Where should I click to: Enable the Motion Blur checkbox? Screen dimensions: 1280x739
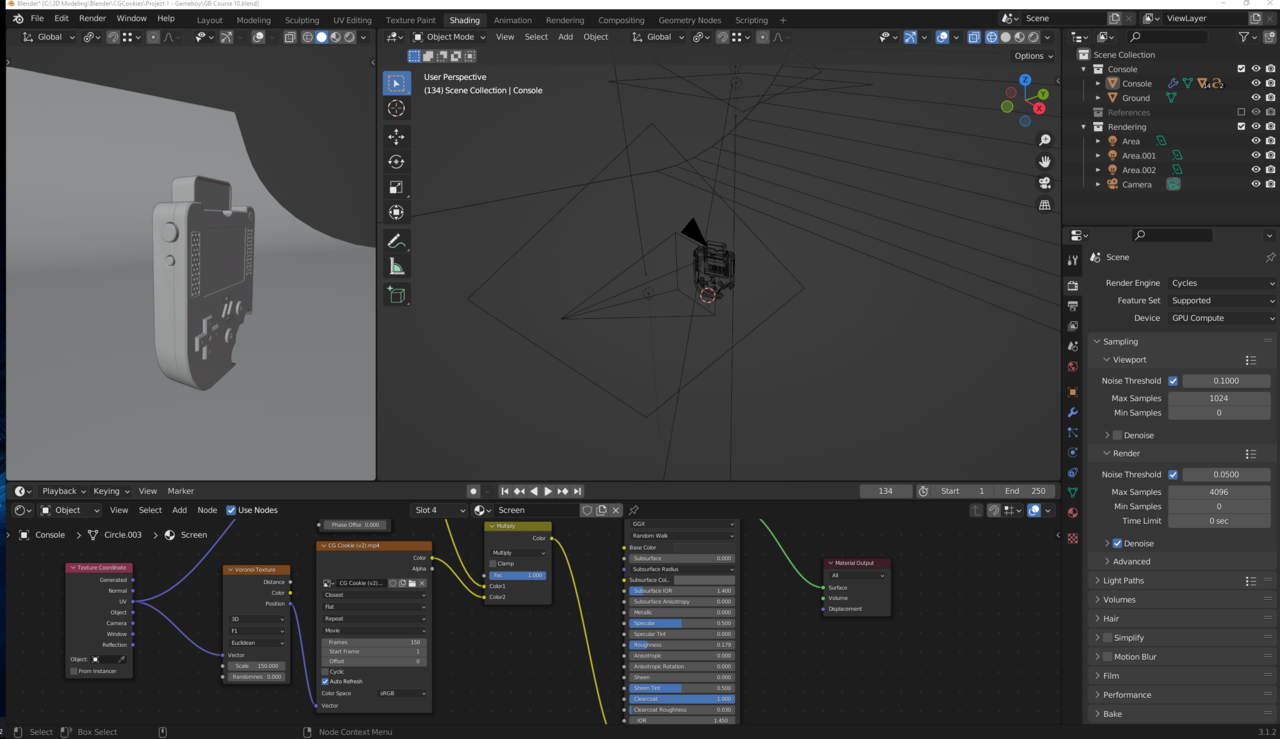pyautogui.click(x=1107, y=657)
